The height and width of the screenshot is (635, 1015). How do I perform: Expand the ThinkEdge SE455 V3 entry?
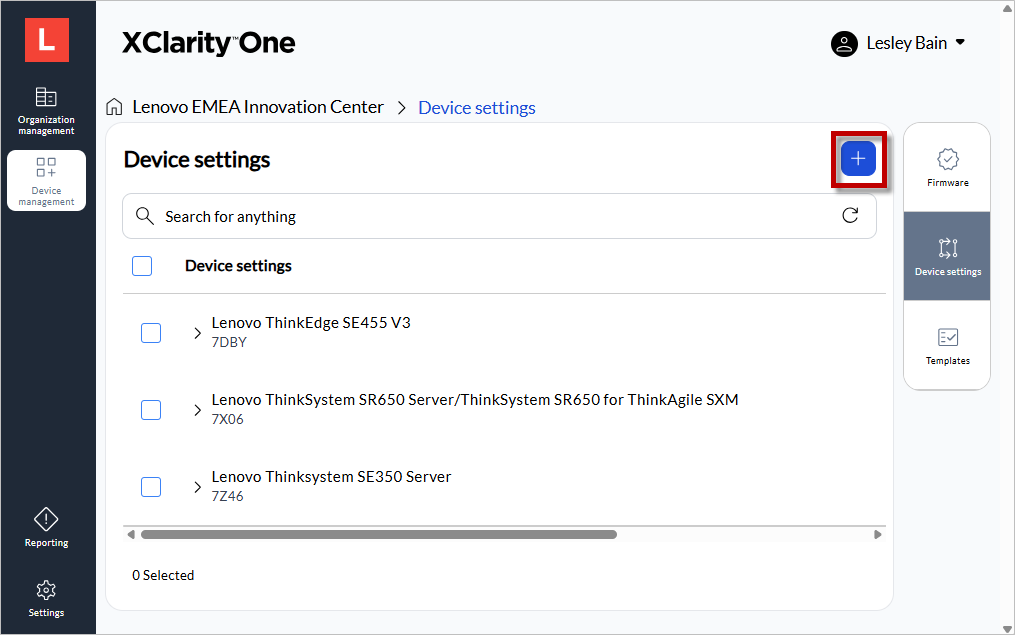click(196, 332)
